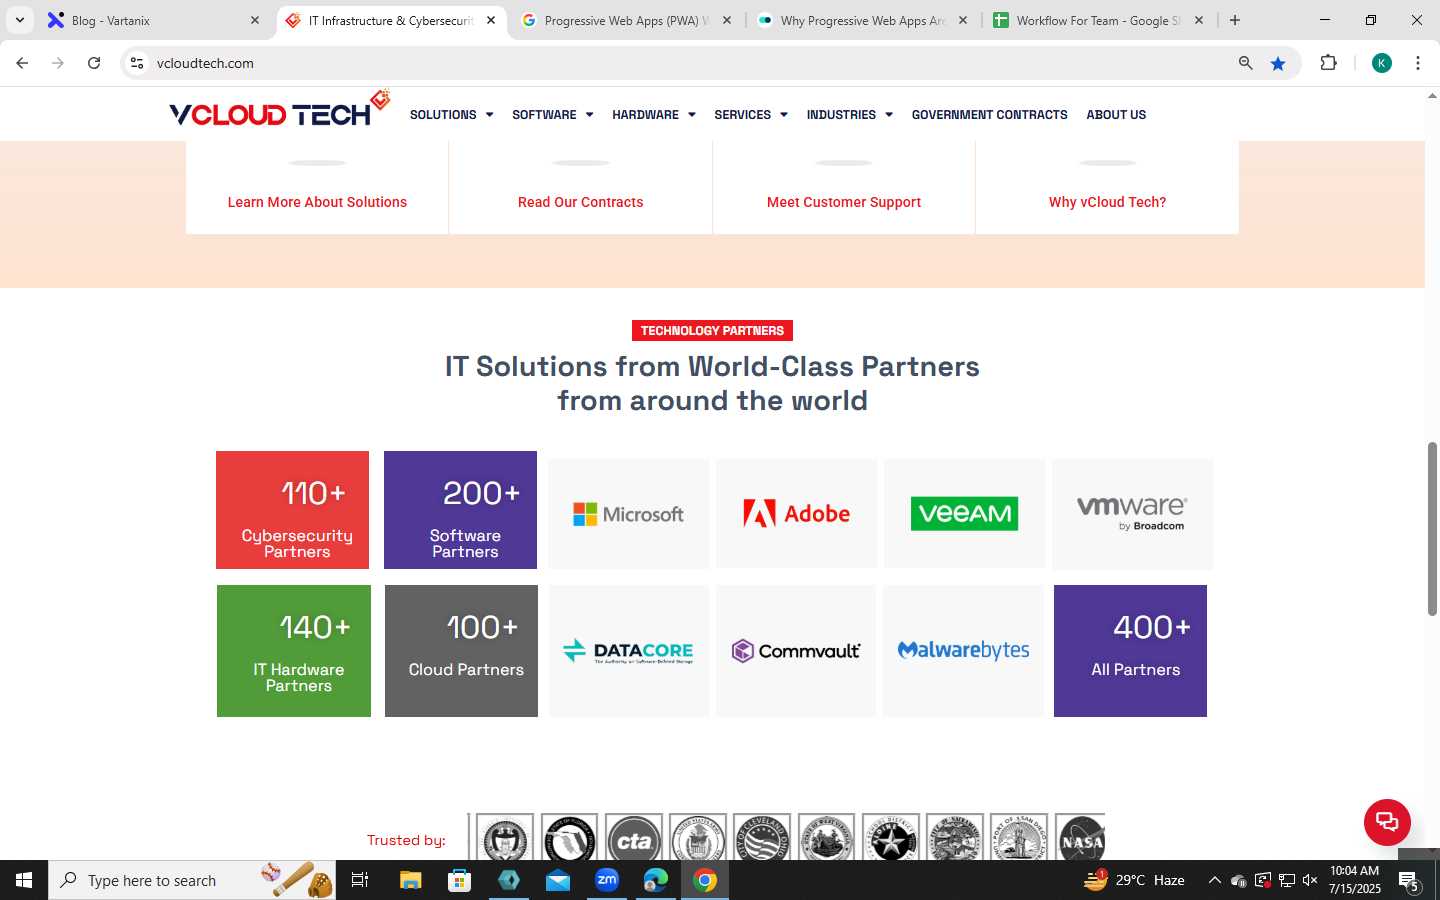
Task: Show hidden system tray icons
Action: click(x=1214, y=880)
